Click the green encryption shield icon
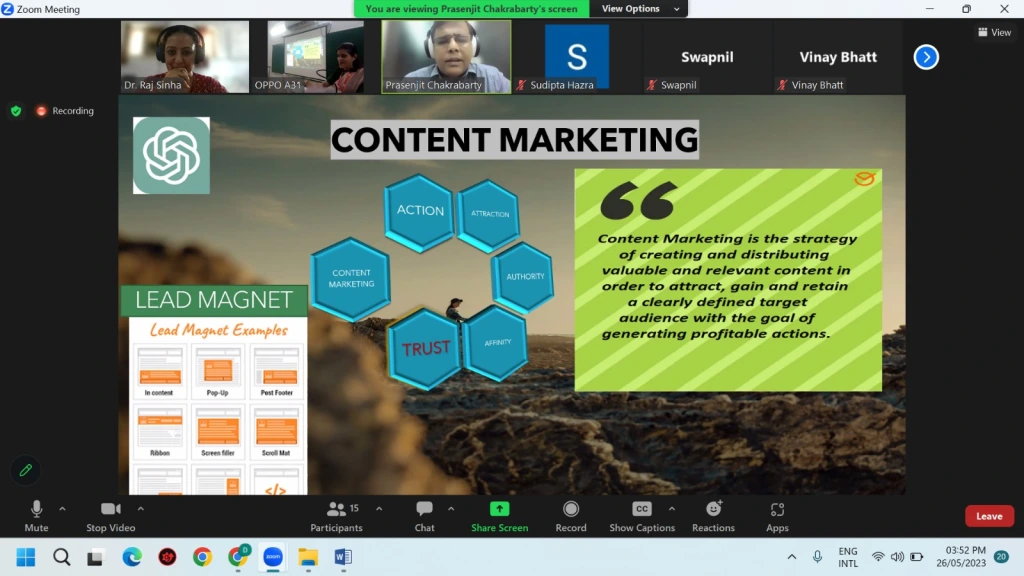This screenshot has width=1024, height=576. (16, 111)
